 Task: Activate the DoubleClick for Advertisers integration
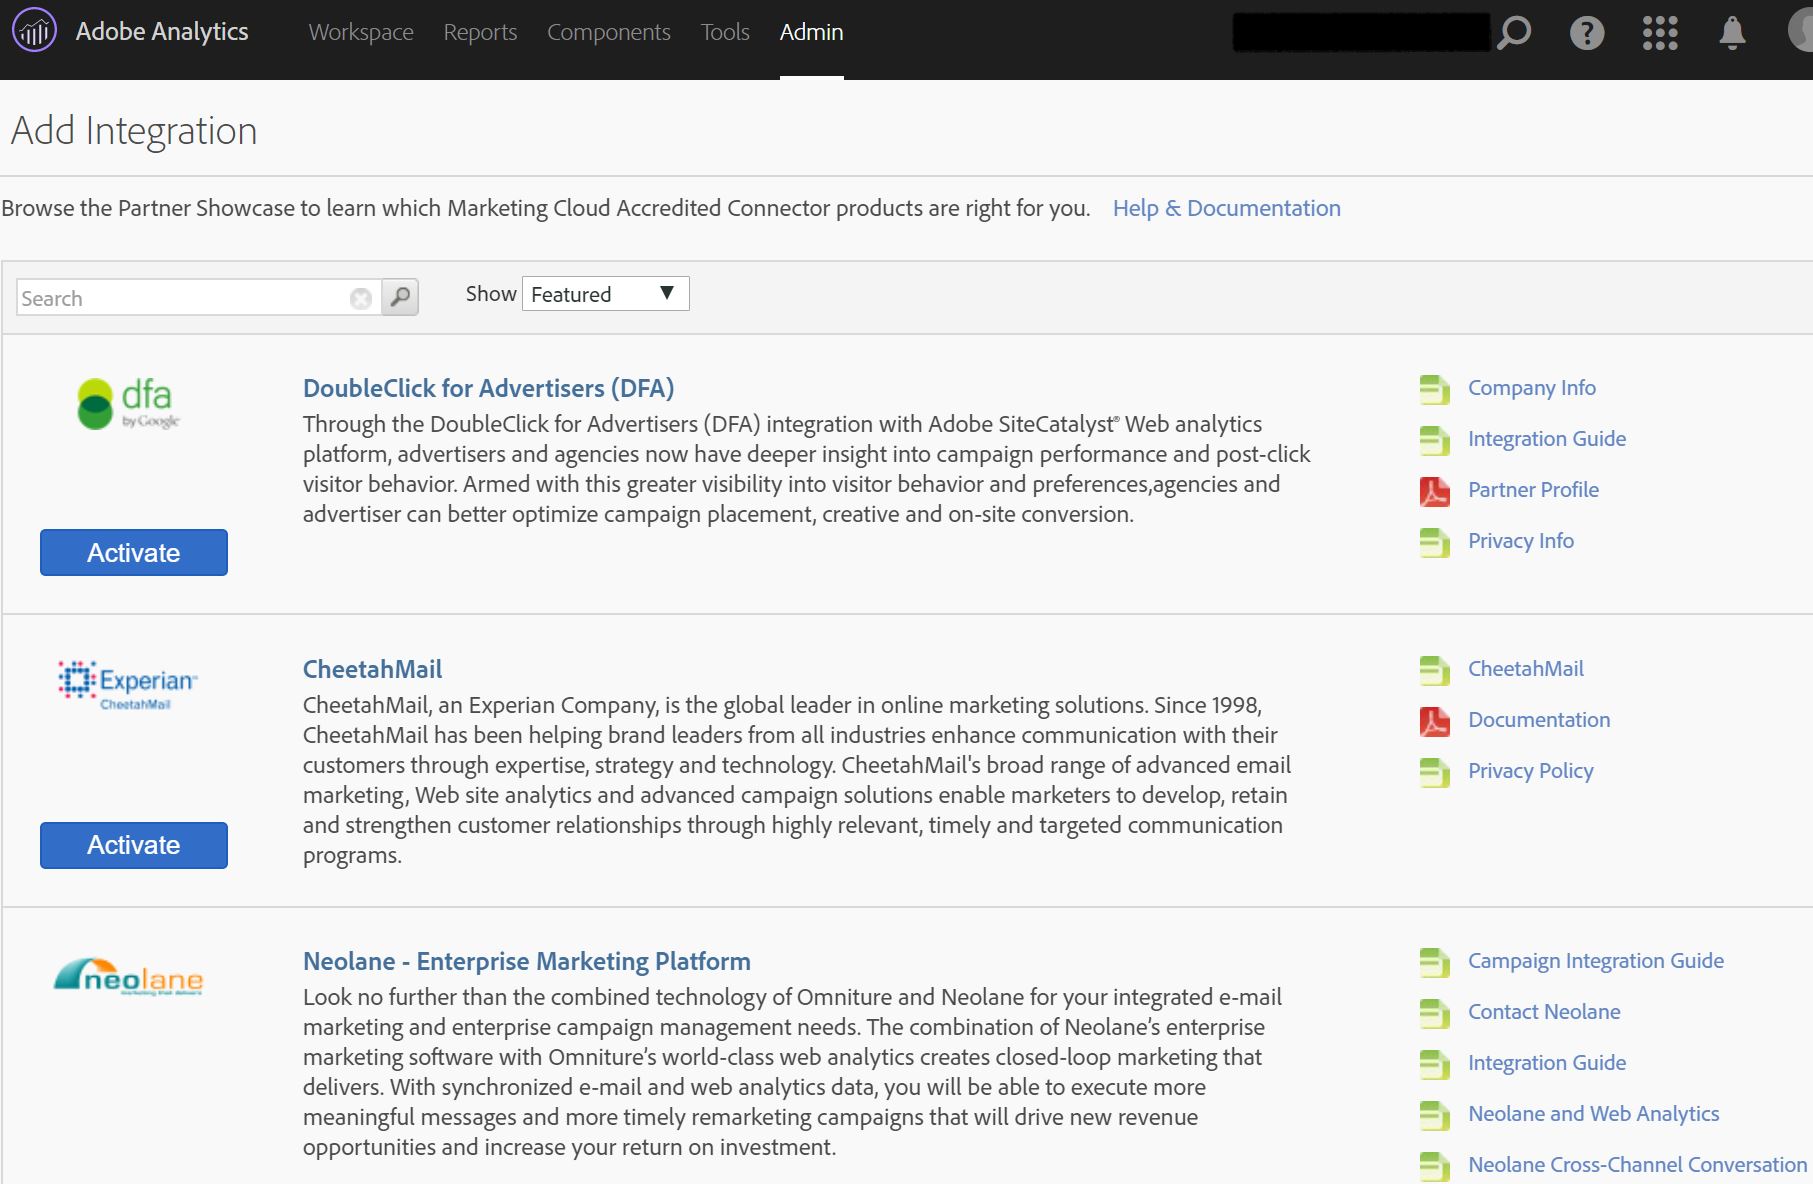[x=134, y=553]
